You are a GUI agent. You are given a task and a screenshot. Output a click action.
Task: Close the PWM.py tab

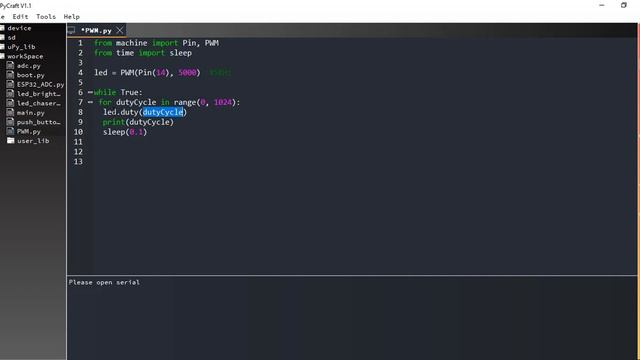(x=120, y=30)
